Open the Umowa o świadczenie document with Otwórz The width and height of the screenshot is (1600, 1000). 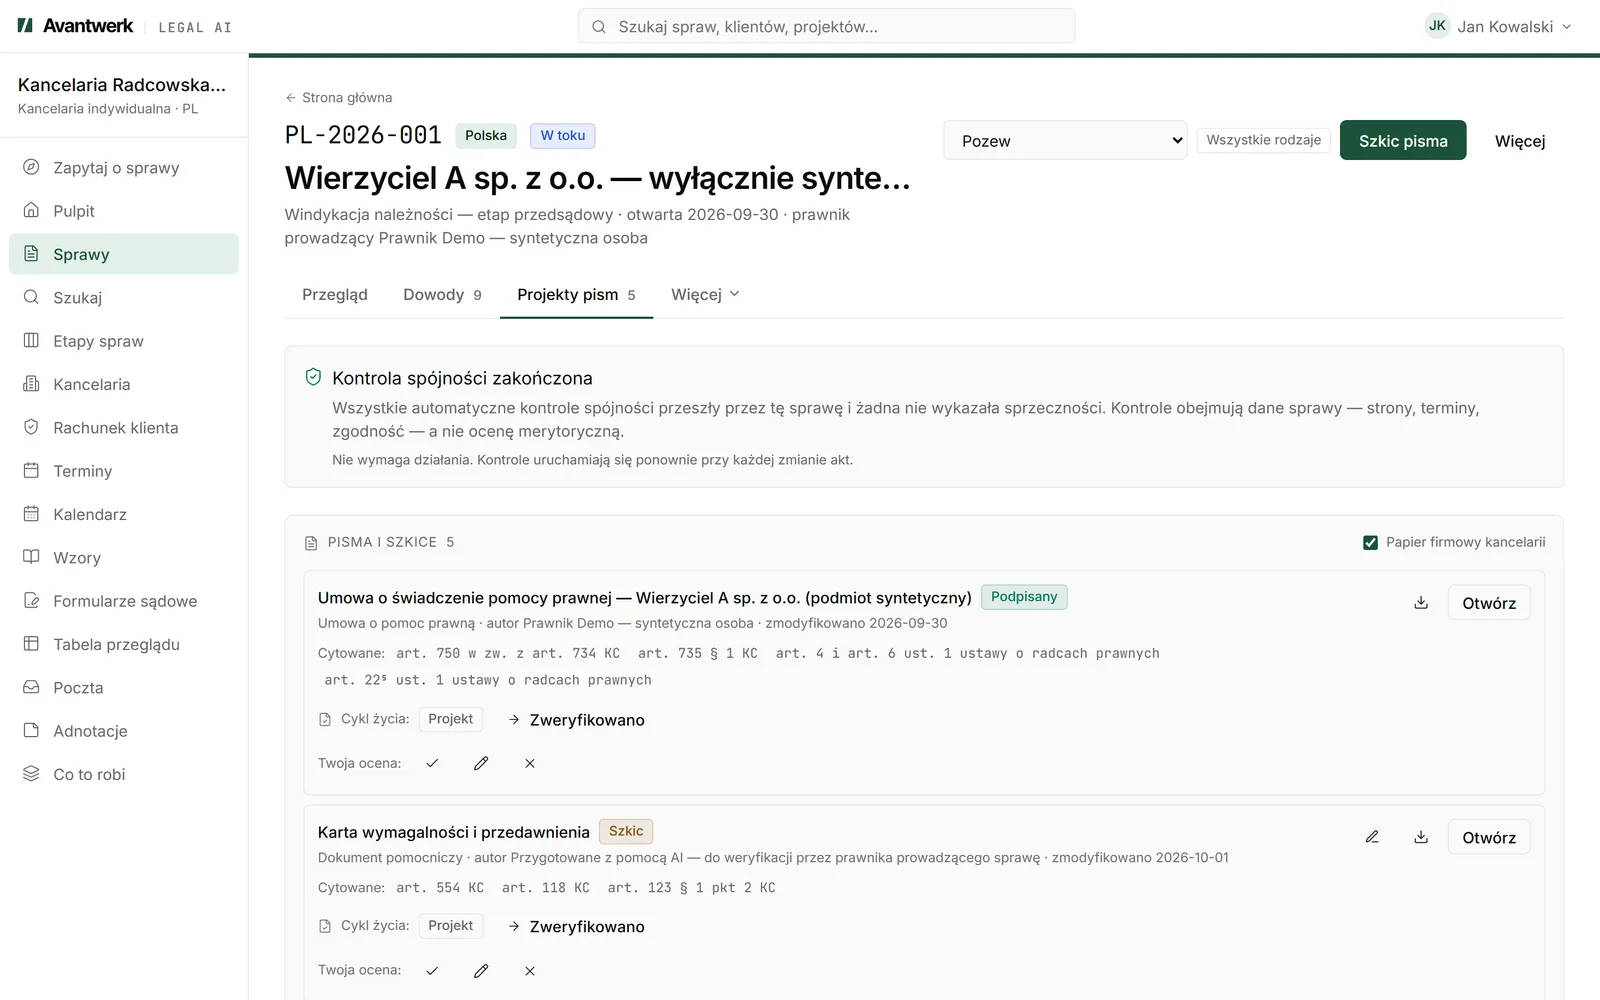click(1489, 603)
